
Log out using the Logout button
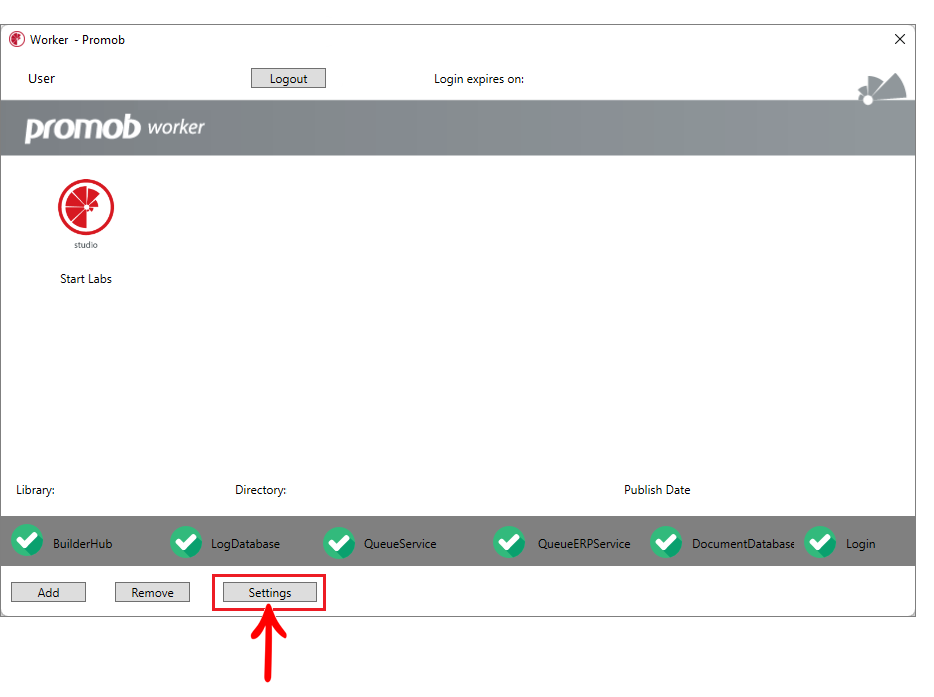tap(288, 78)
